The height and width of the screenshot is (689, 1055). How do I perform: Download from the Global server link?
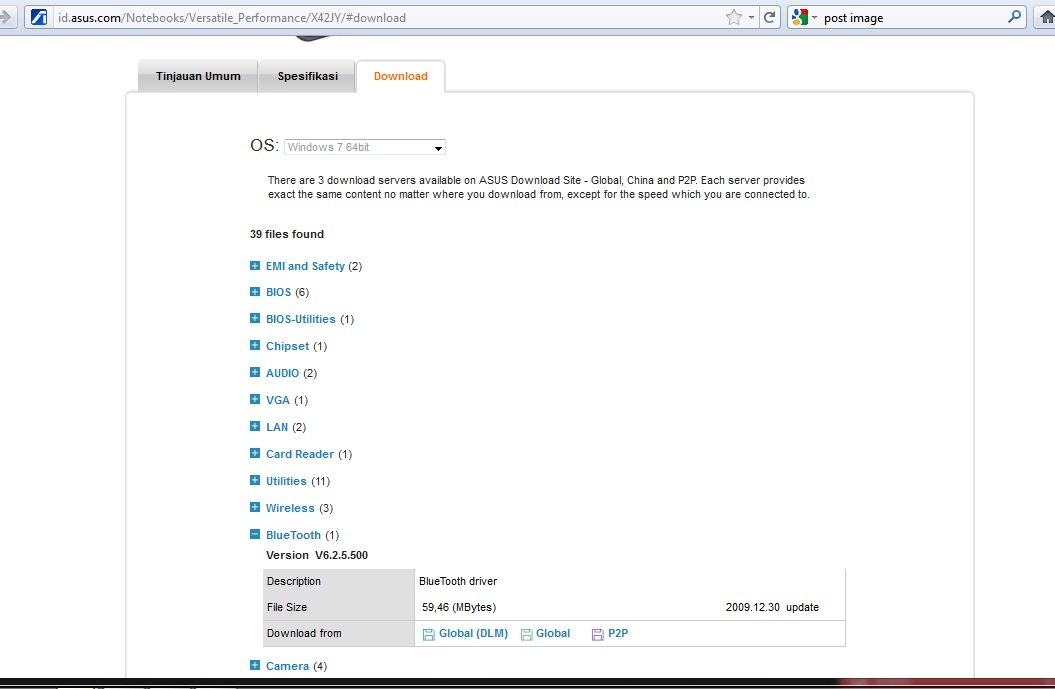click(x=553, y=633)
